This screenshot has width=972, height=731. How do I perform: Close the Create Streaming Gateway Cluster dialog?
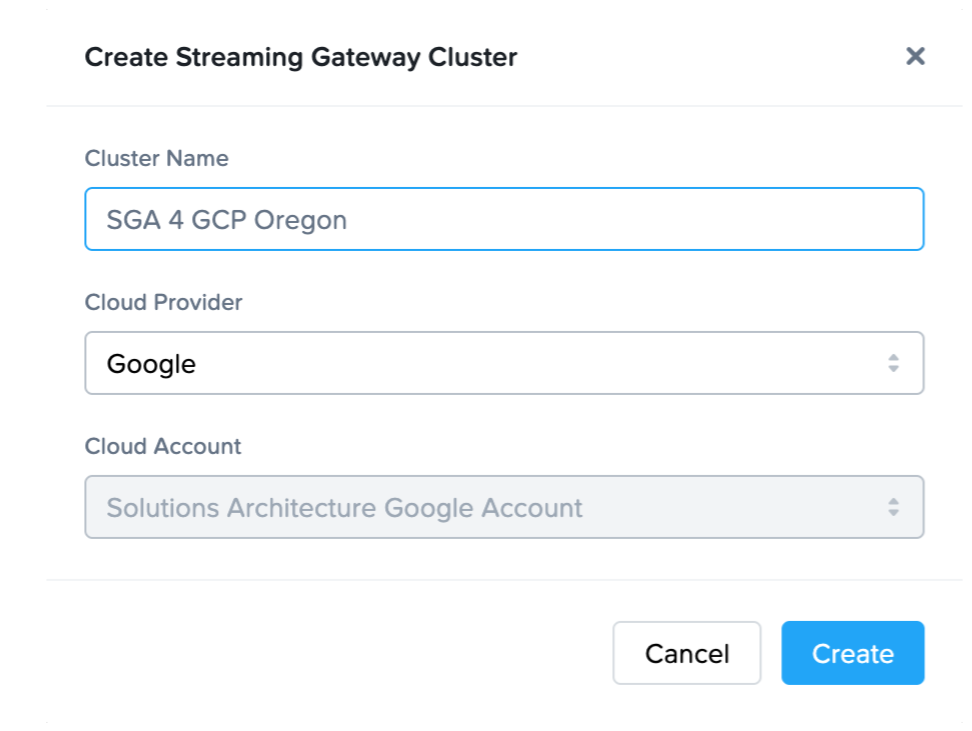tap(914, 56)
